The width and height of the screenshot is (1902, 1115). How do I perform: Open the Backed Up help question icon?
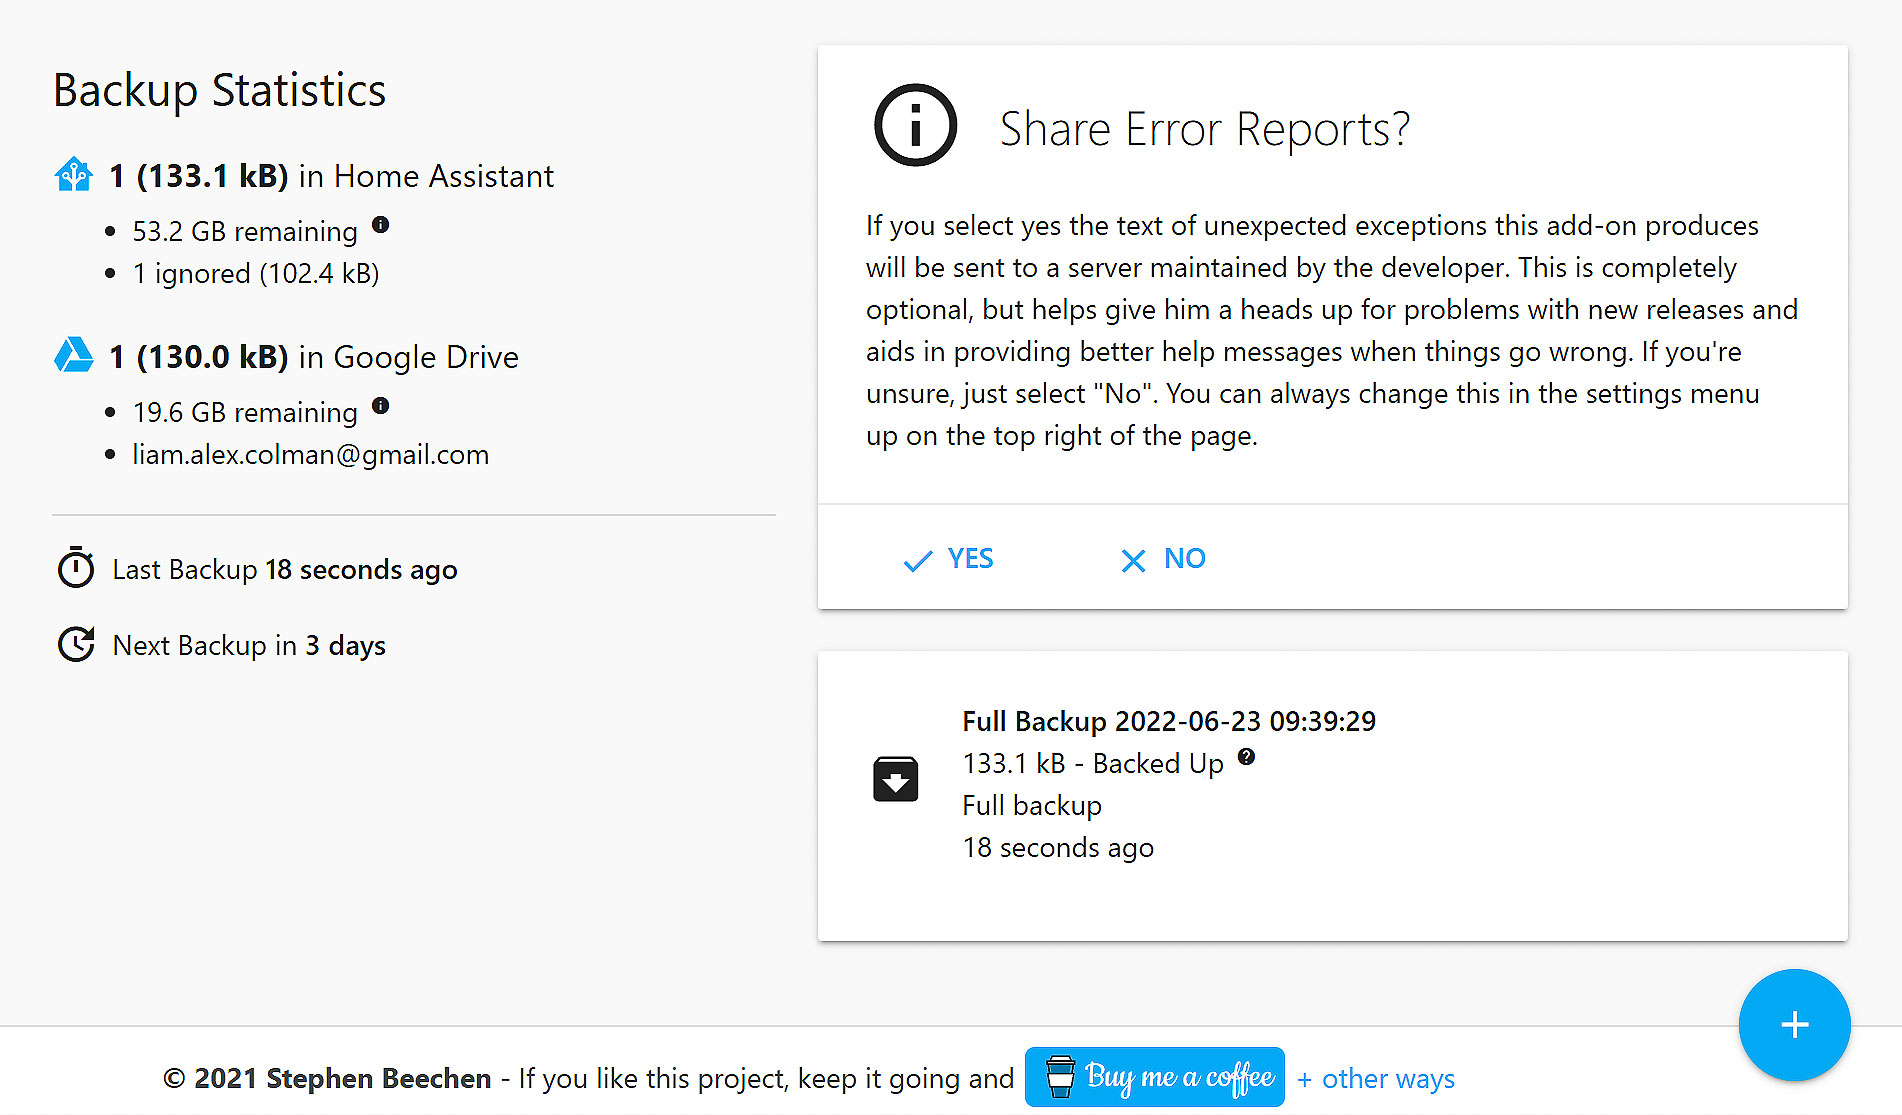pos(1246,756)
